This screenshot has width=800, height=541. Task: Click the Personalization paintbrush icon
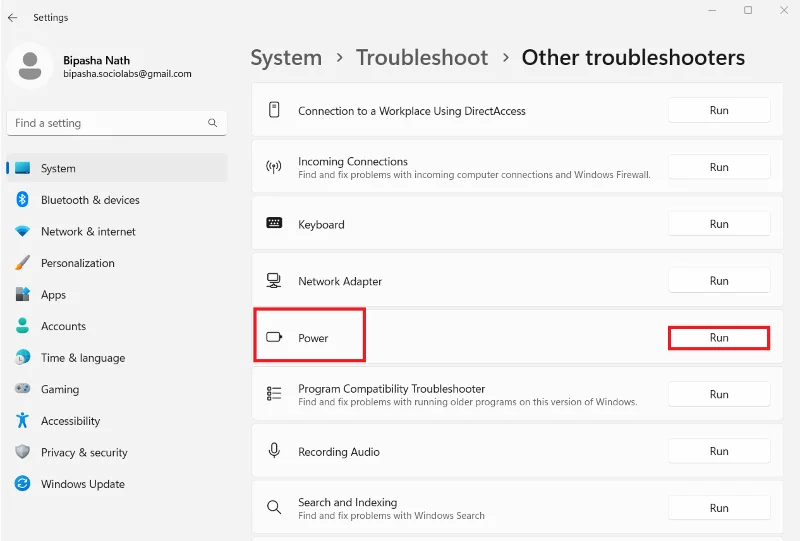point(22,263)
